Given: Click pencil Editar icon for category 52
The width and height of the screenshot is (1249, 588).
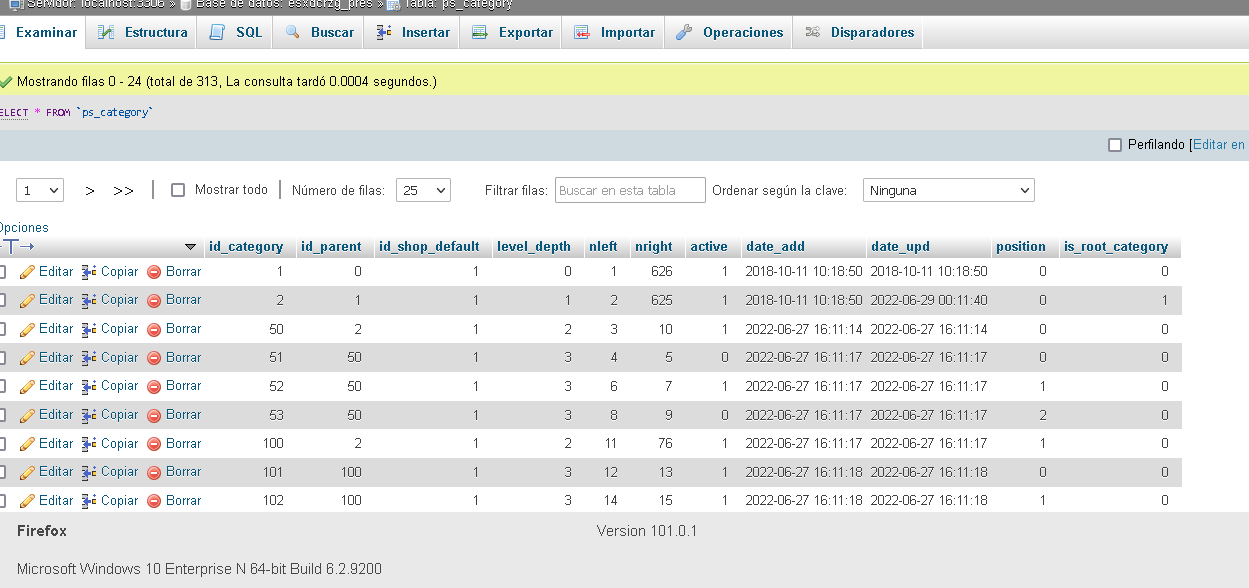Looking at the screenshot, I should [x=27, y=386].
